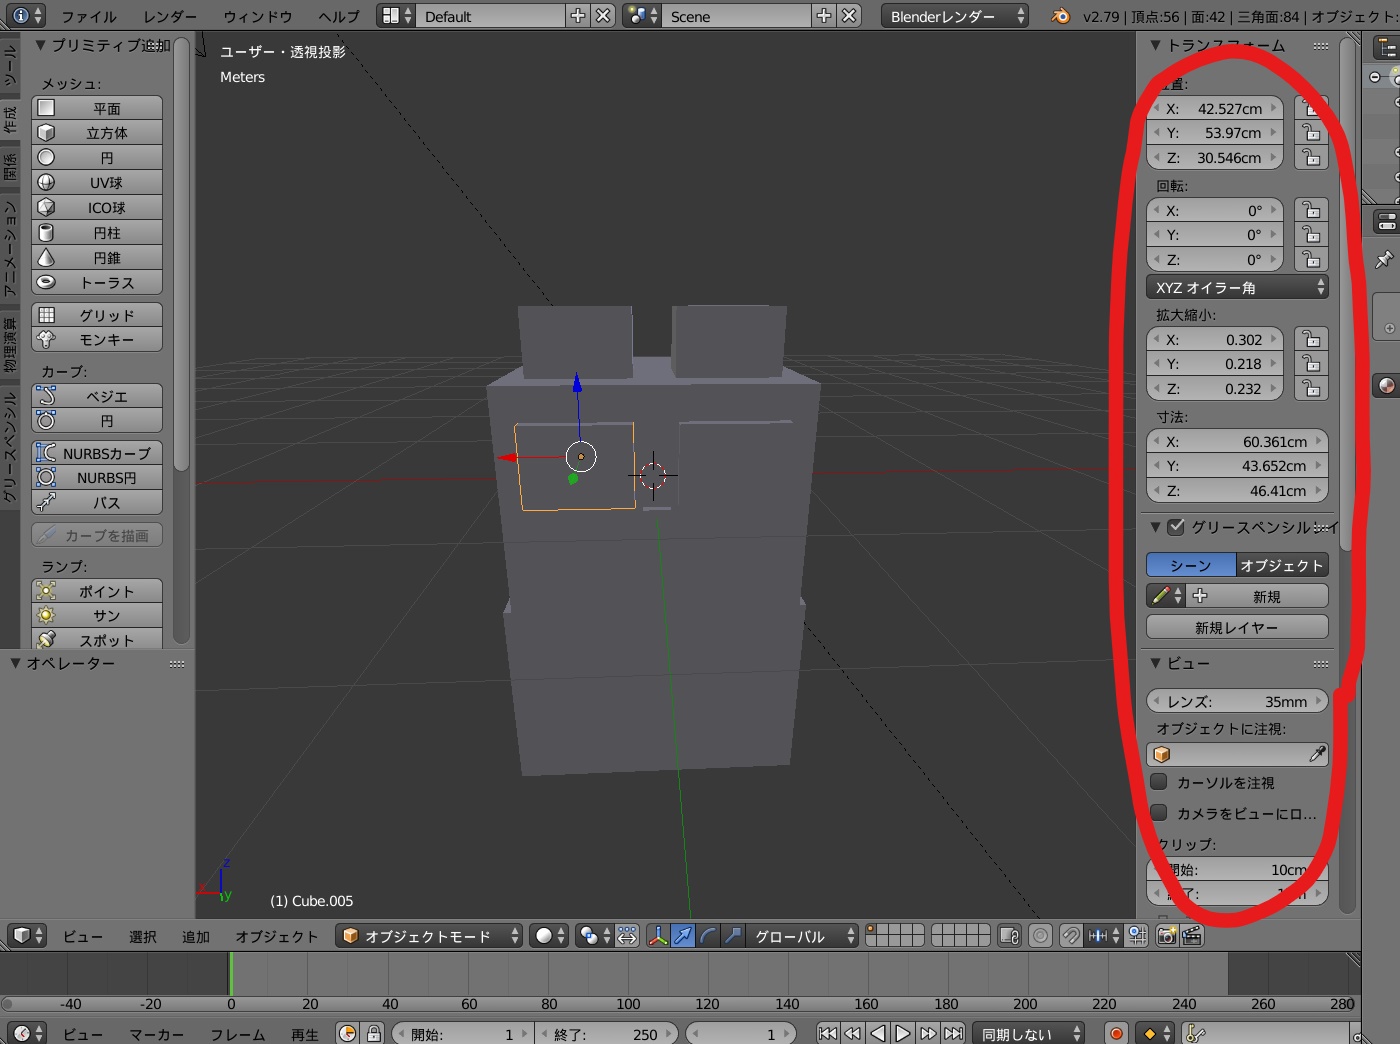Lock the X position with padlock toggle
The width and height of the screenshot is (1400, 1044).
pos(1311,108)
